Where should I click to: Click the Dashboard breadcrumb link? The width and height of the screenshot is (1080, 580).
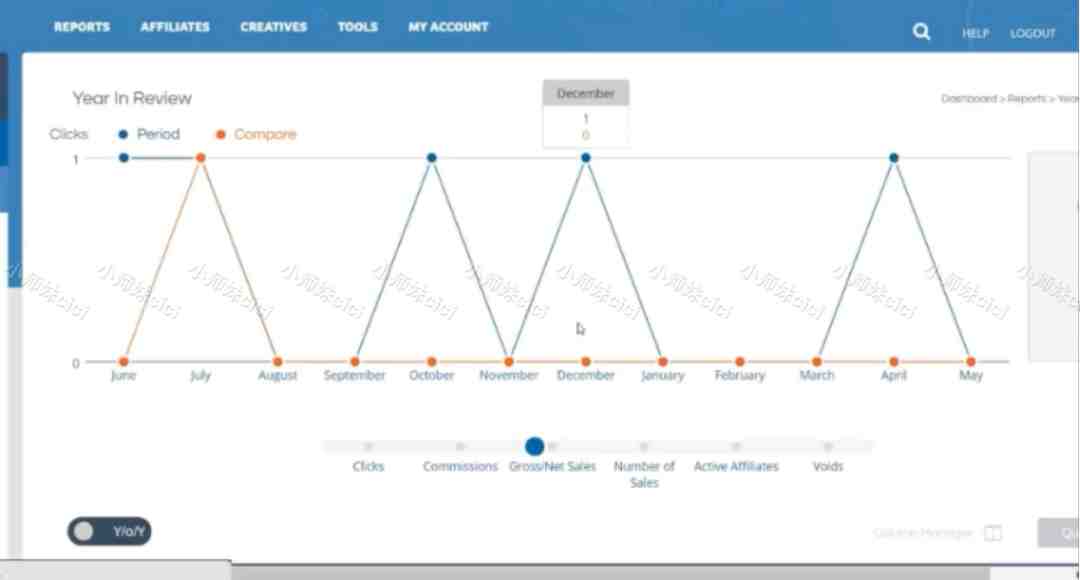coord(968,99)
